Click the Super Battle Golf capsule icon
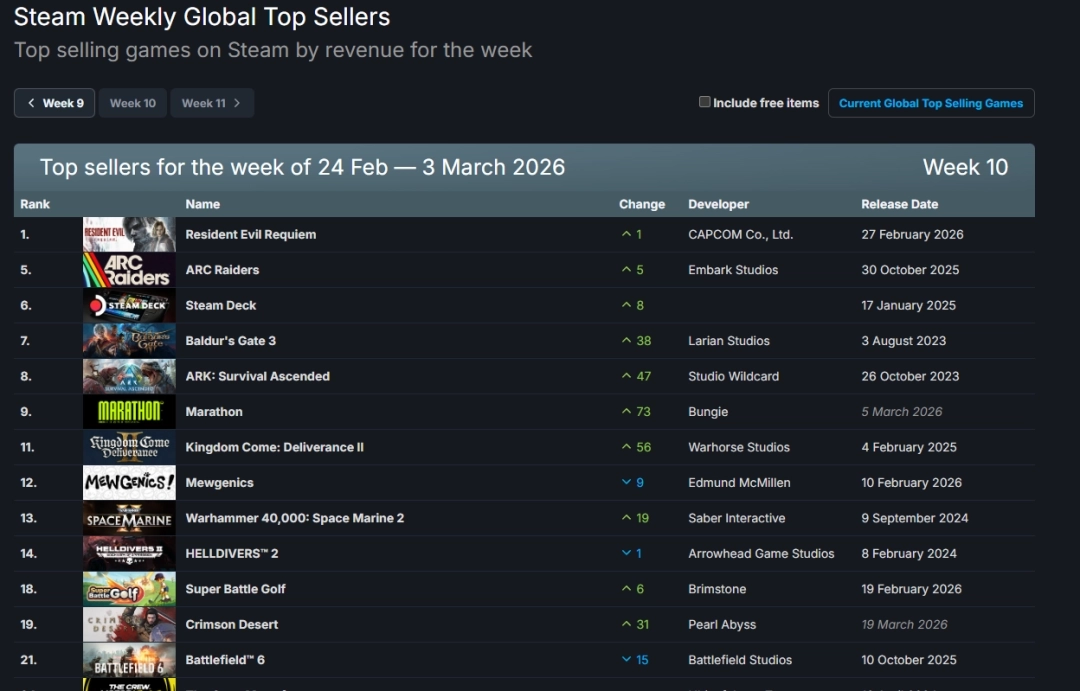 [x=128, y=588]
